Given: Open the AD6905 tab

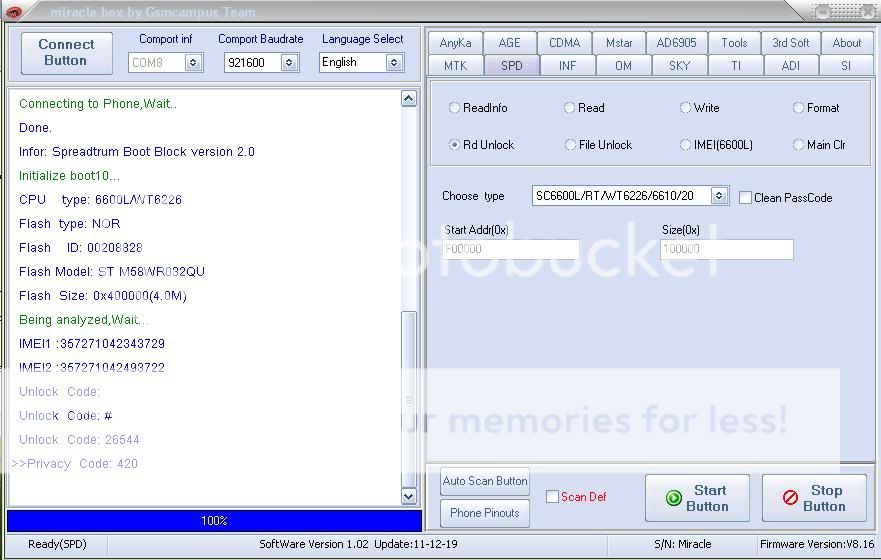Looking at the screenshot, I should pyautogui.click(x=676, y=43).
